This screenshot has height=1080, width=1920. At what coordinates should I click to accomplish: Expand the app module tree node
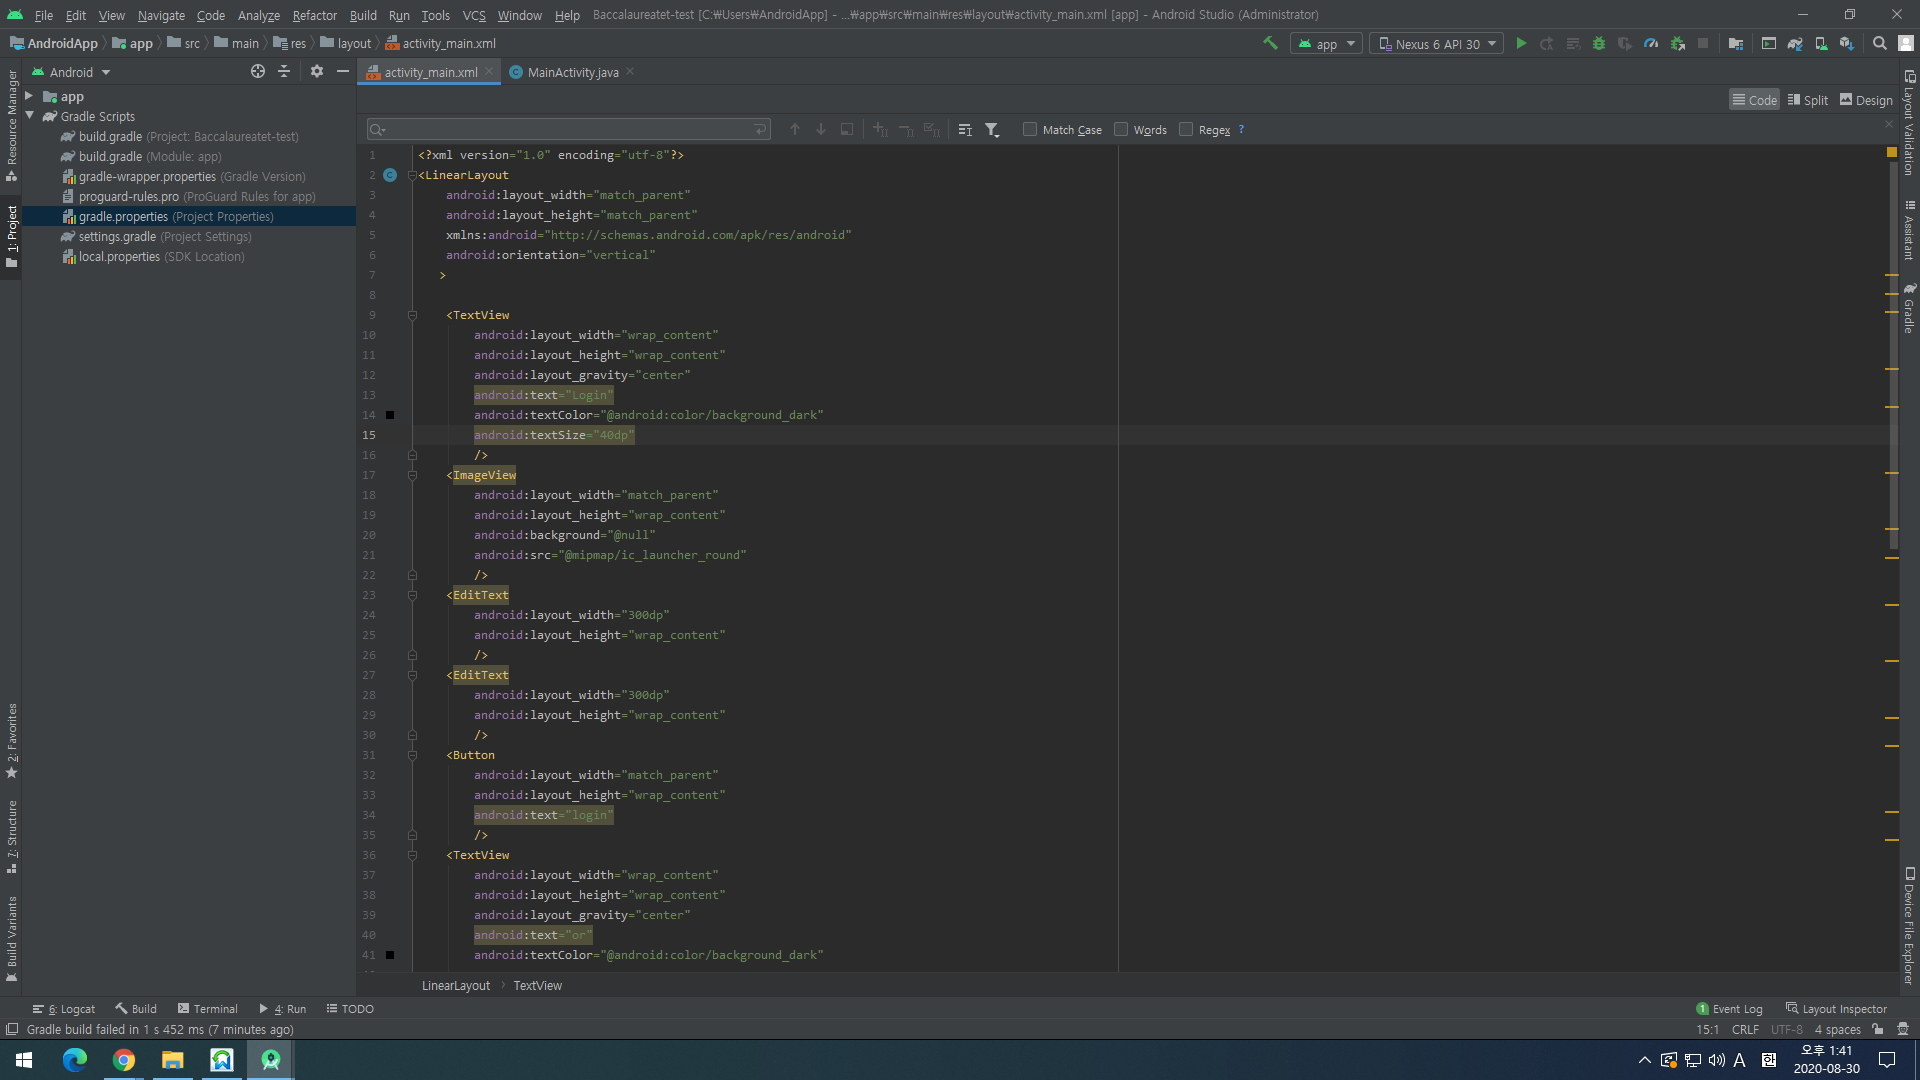point(29,96)
